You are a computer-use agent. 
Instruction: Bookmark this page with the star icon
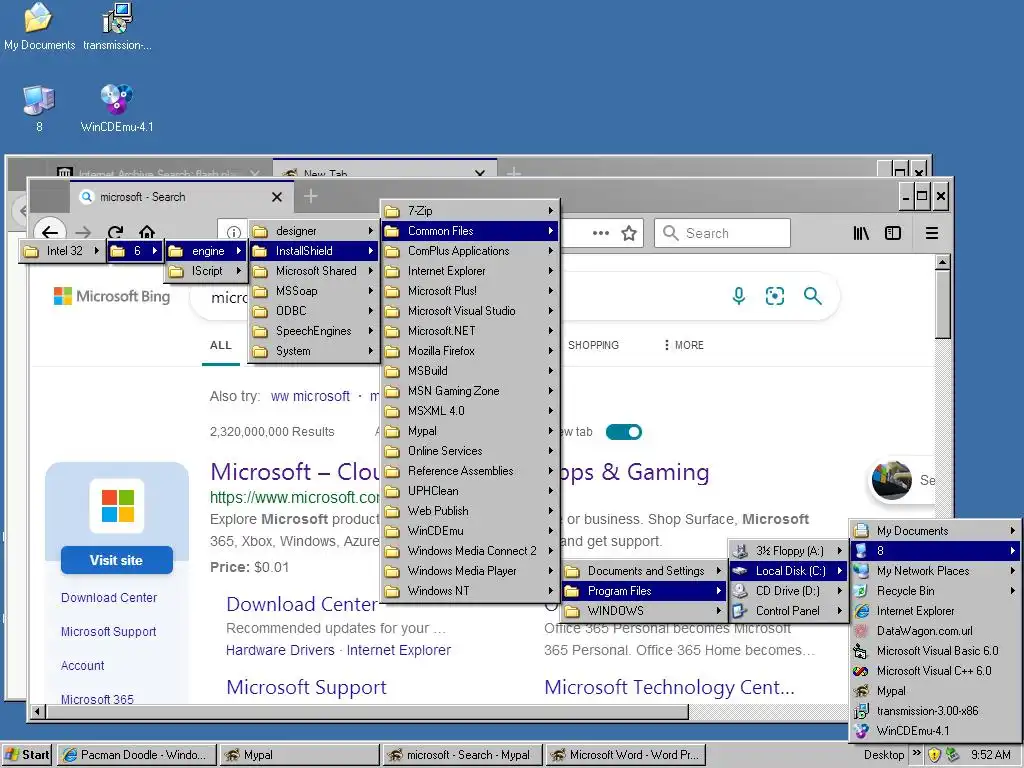point(629,233)
